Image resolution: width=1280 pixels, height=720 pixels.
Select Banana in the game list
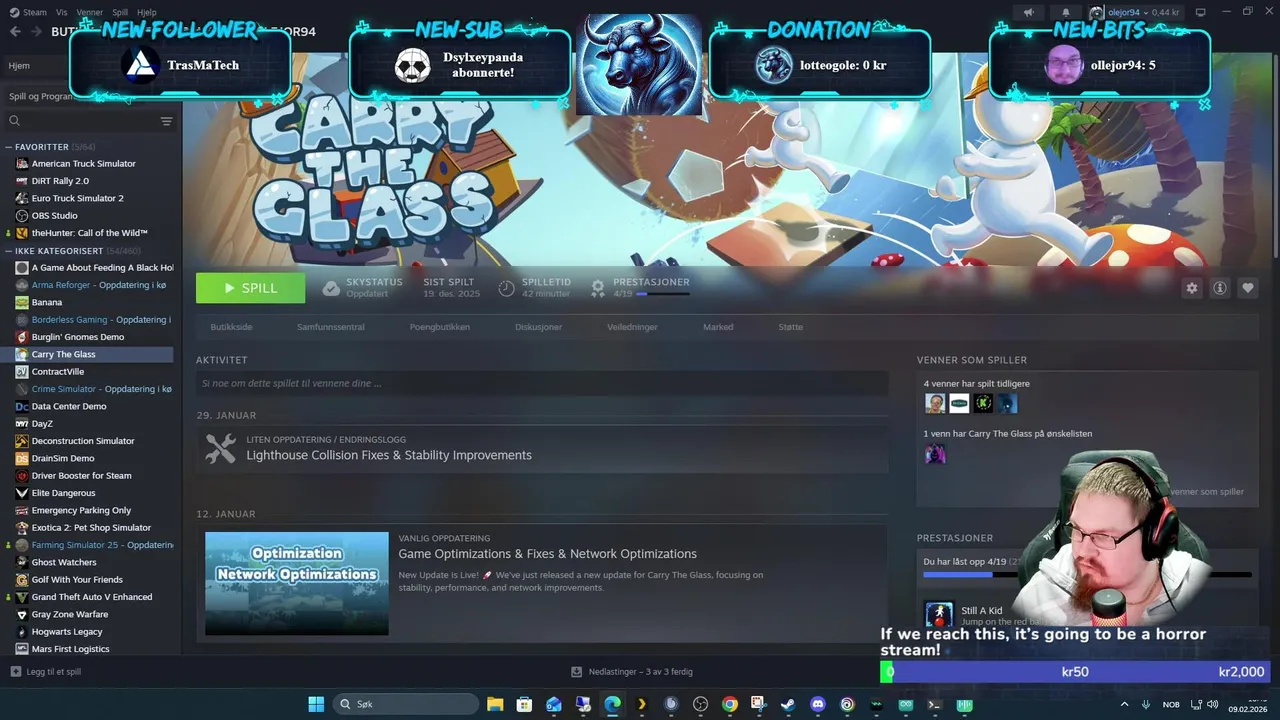point(46,302)
